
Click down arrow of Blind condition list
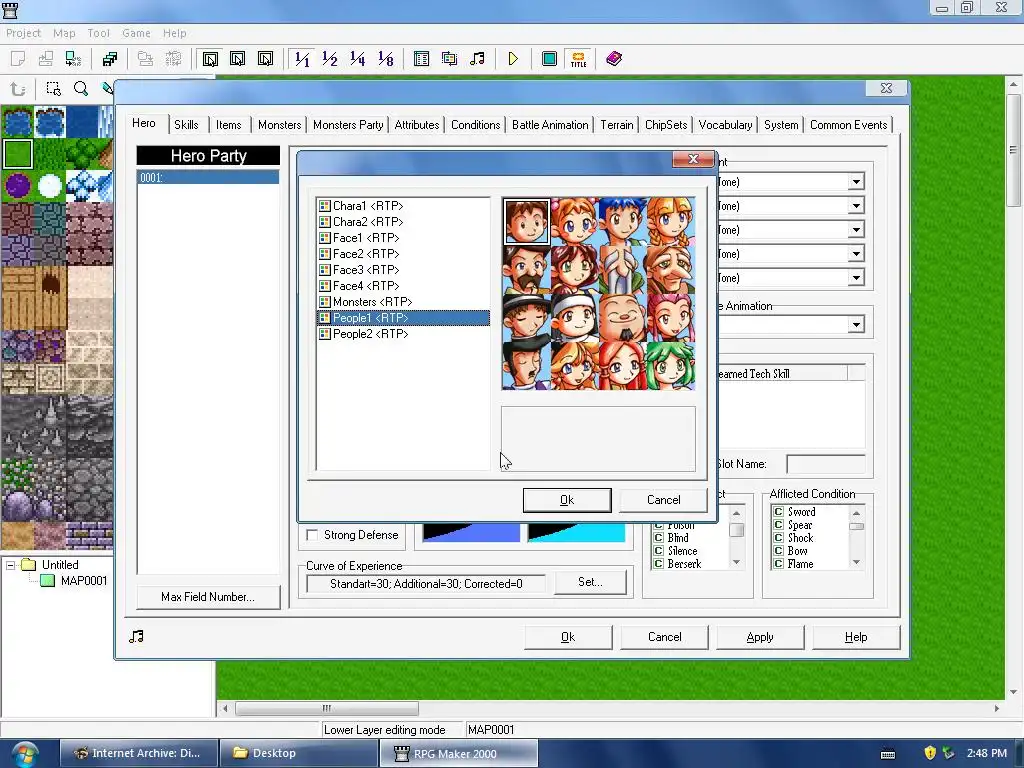pos(737,562)
